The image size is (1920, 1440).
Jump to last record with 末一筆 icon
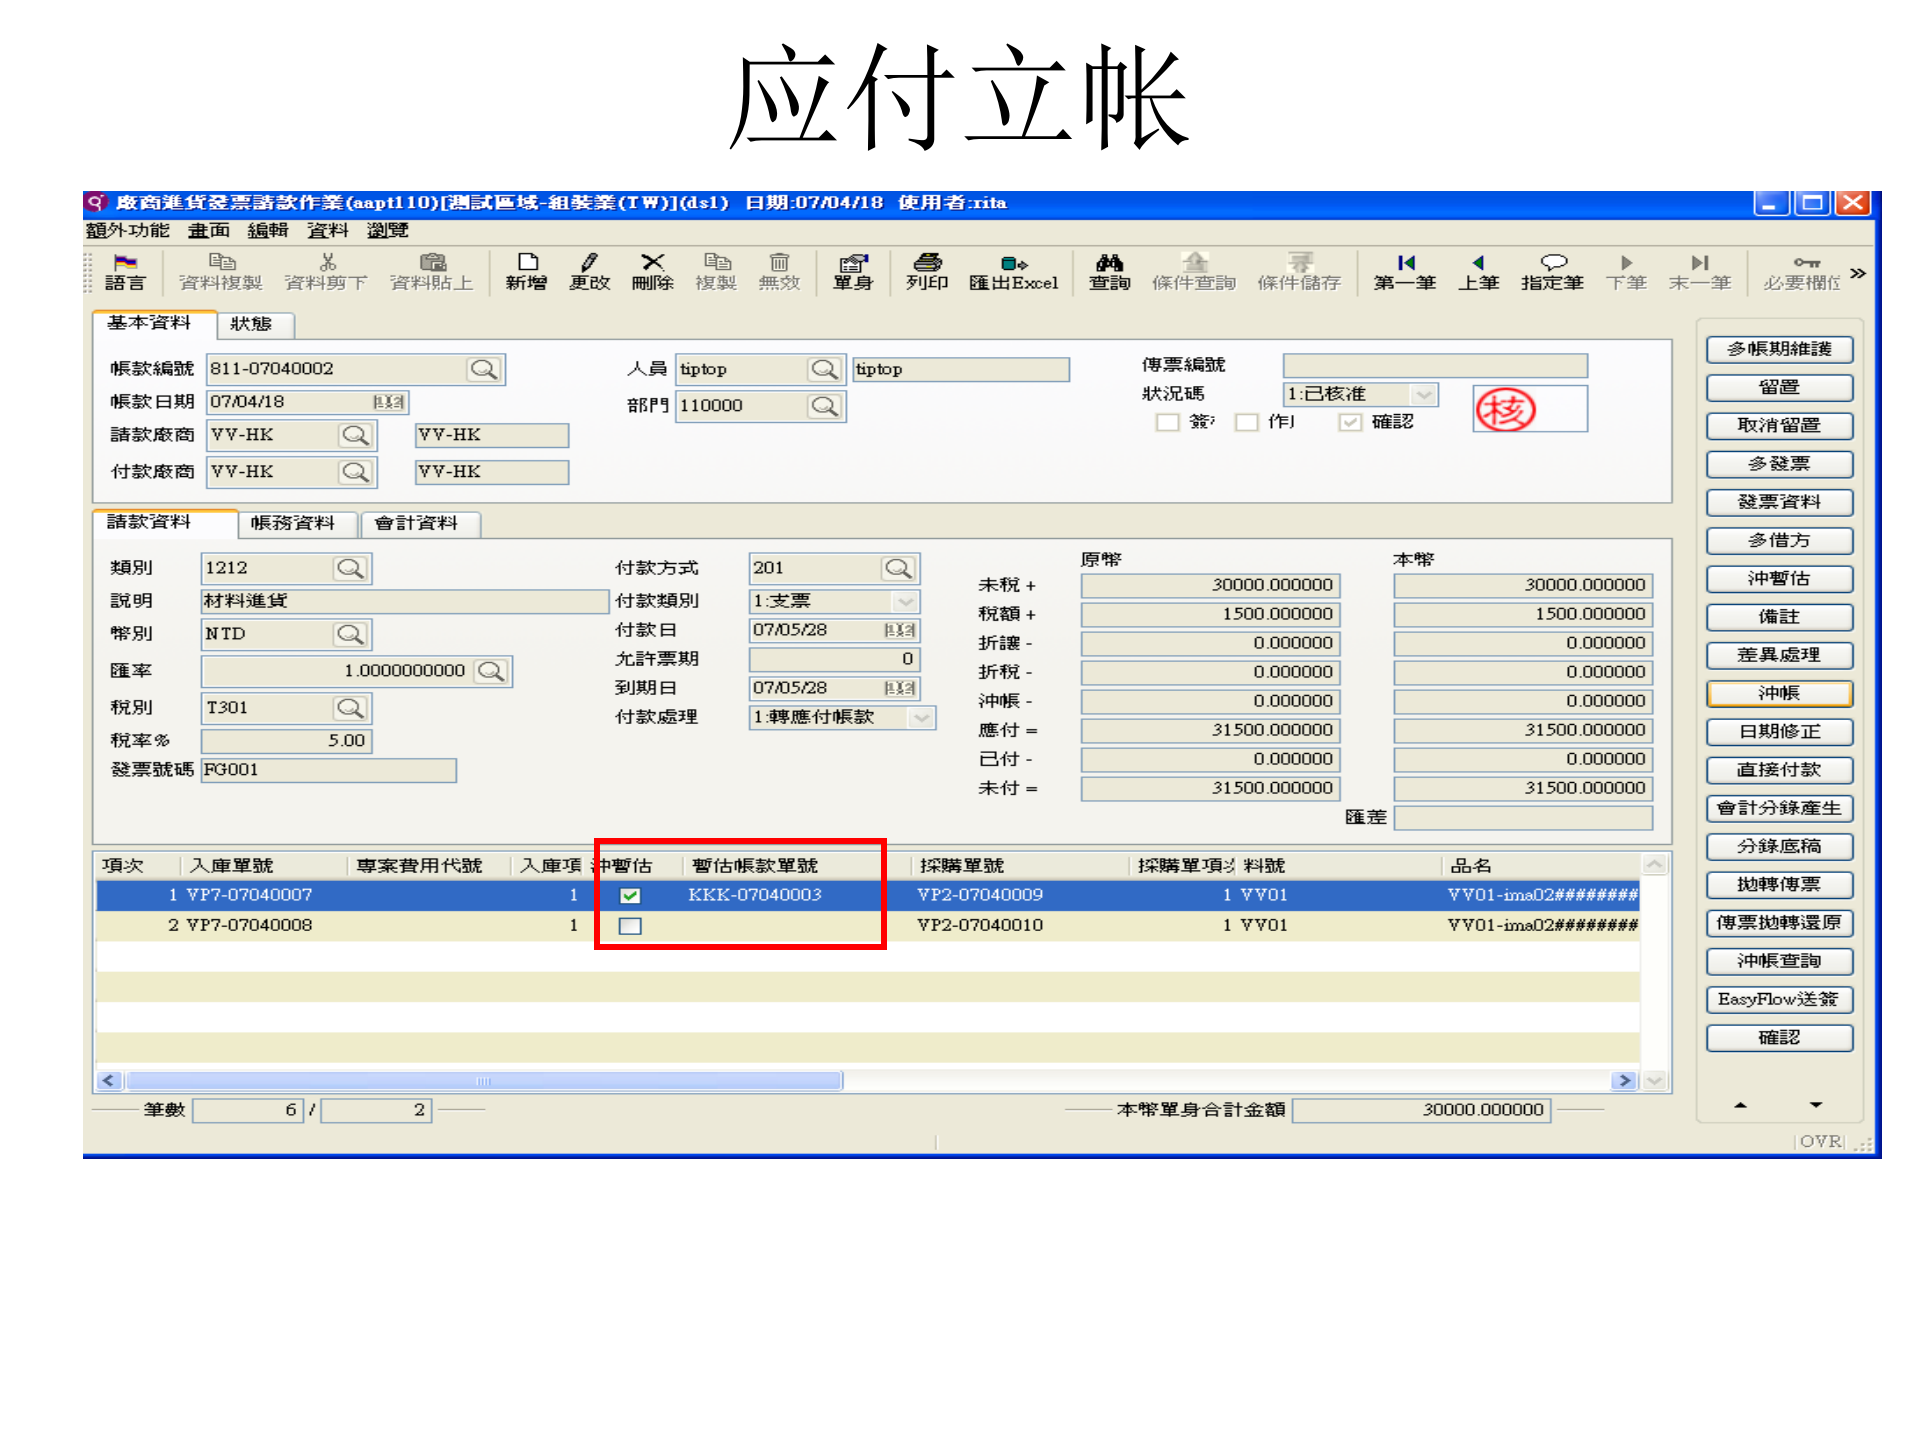tap(1699, 272)
